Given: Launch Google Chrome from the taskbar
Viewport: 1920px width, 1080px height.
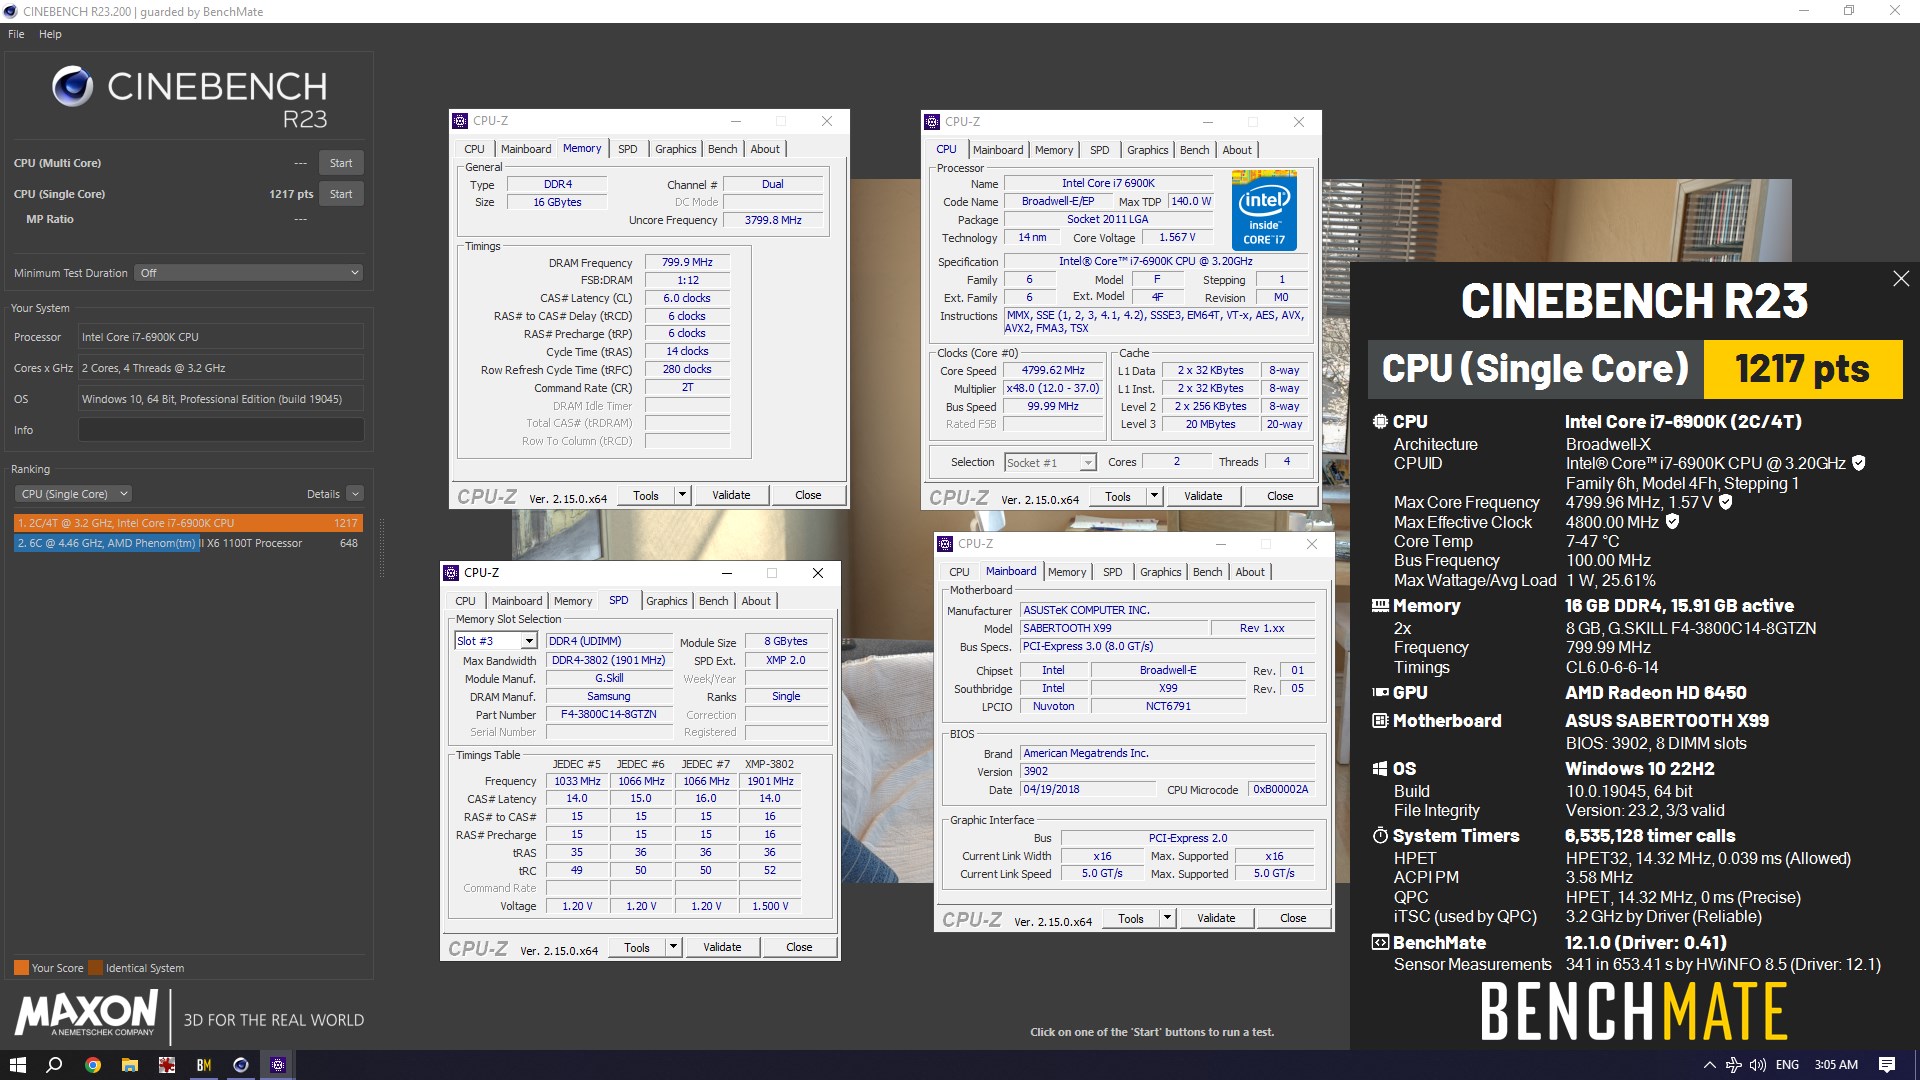Looking at the screenshot, I should point(92,1065).
